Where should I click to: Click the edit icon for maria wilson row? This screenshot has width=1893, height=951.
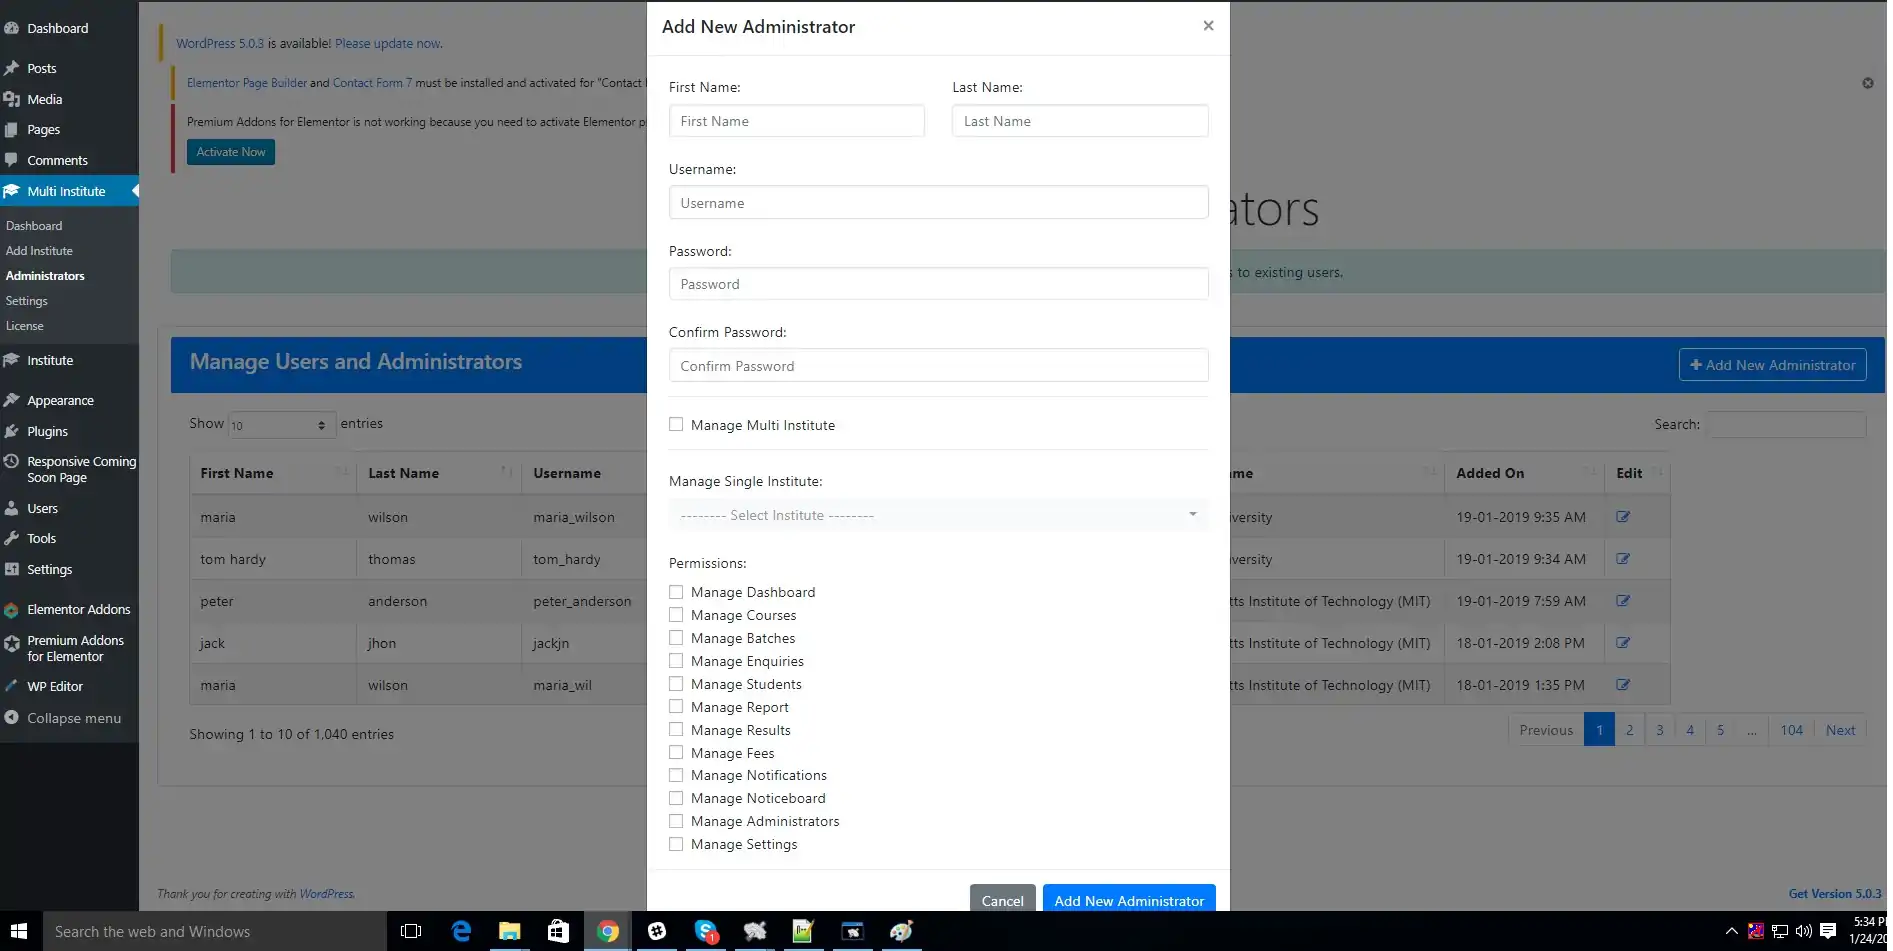coord(1624,516)
